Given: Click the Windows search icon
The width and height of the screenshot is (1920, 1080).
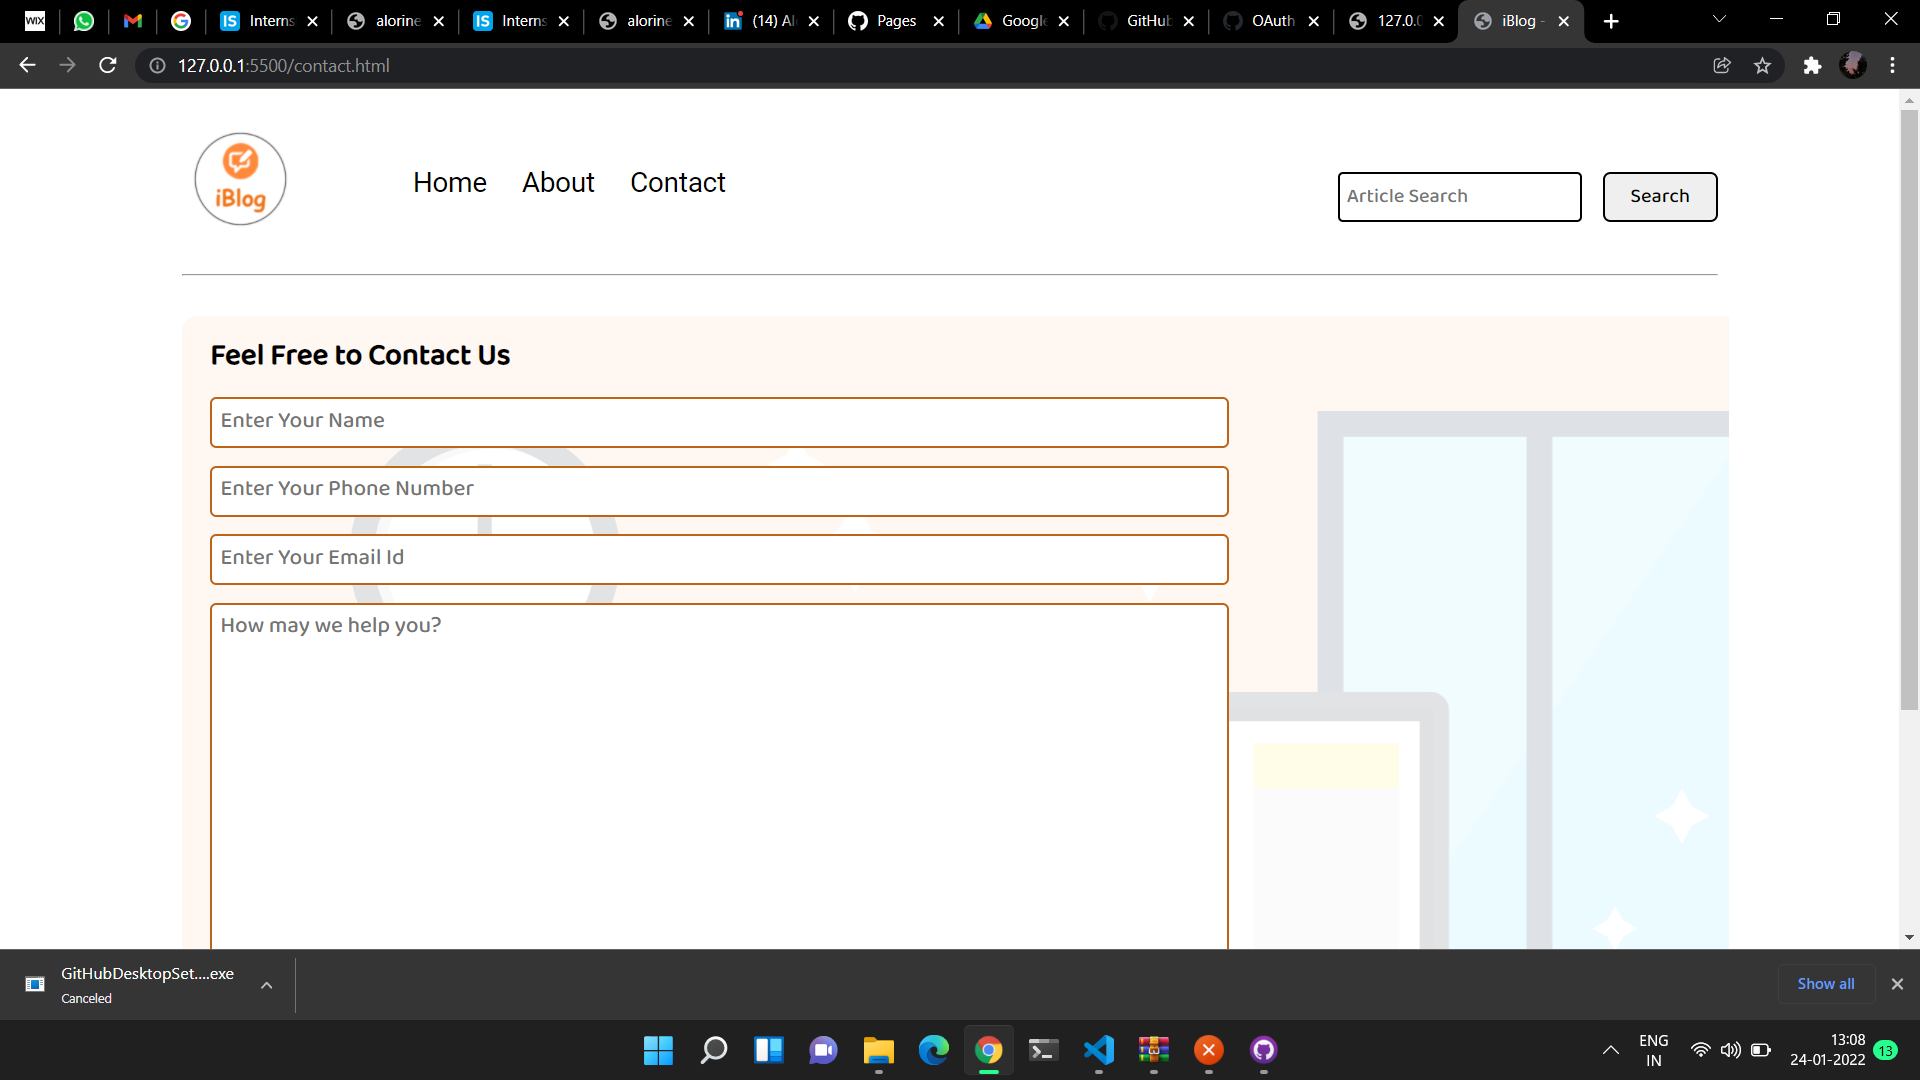Looking at the screenshot, I should pos(714,1050).
